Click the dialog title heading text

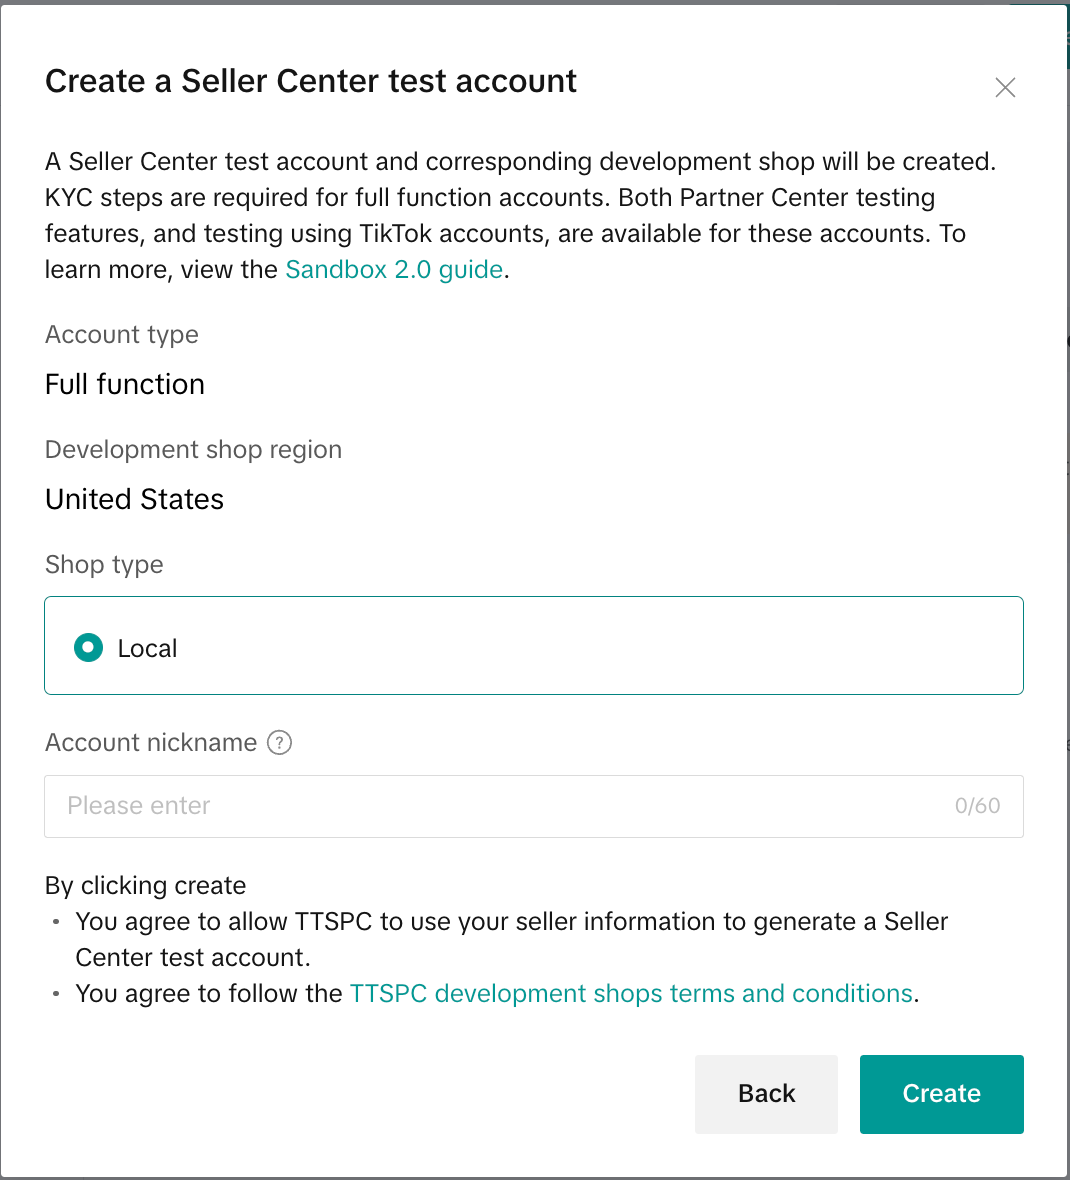[x=311, y=81]
